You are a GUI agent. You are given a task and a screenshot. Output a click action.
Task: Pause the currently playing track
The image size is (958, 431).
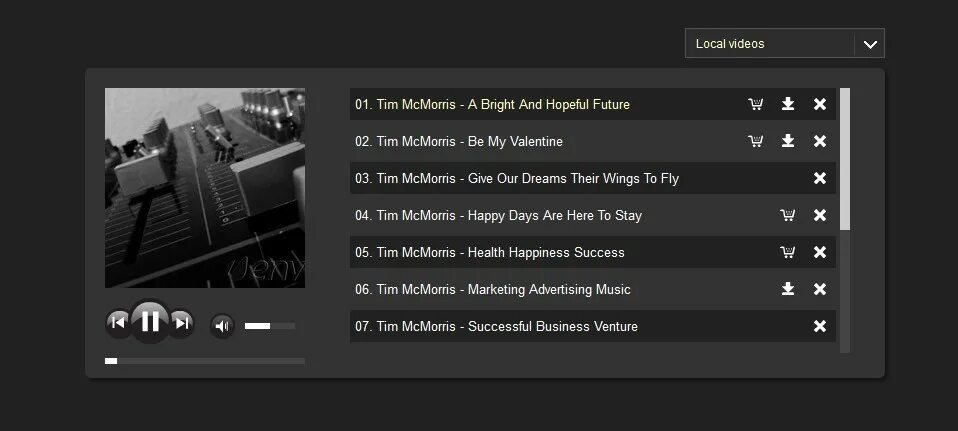pyautogui.click(x=150, y=322)
